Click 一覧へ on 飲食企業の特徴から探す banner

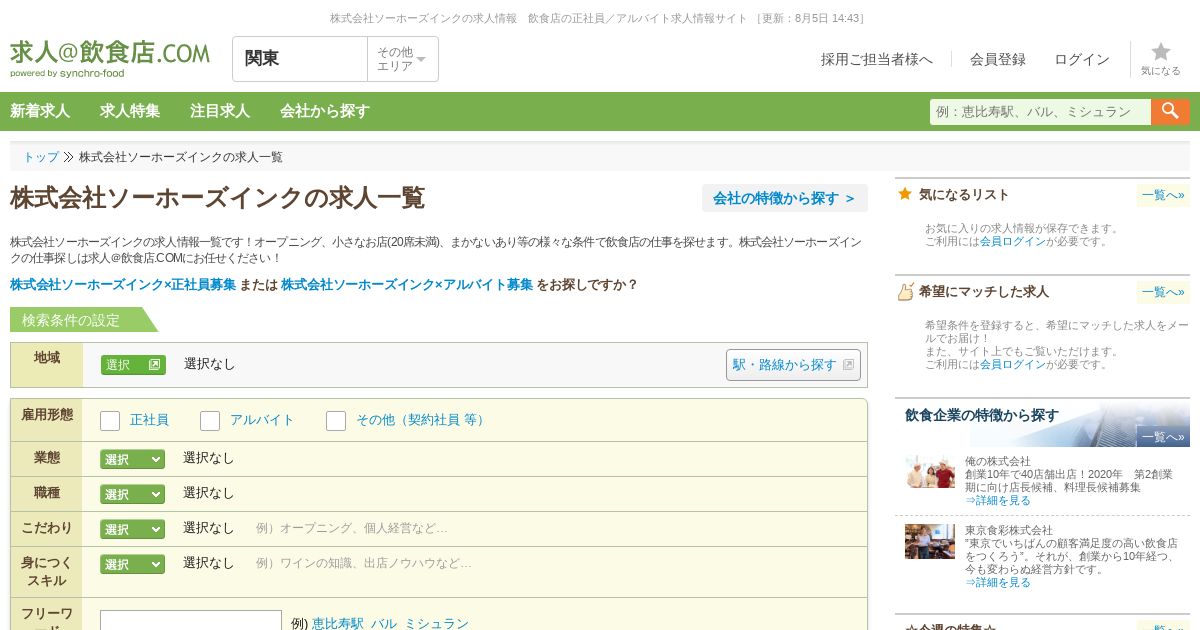pos(1163,437)
